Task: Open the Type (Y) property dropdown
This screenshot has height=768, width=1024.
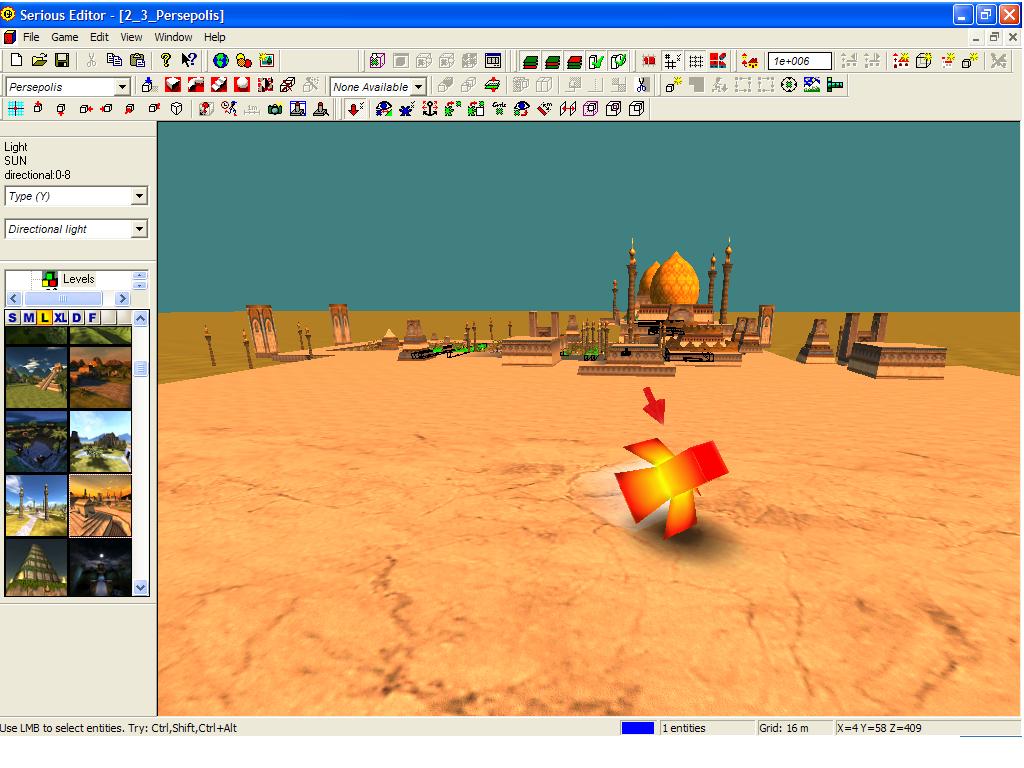Action: (x=139, y=196)
